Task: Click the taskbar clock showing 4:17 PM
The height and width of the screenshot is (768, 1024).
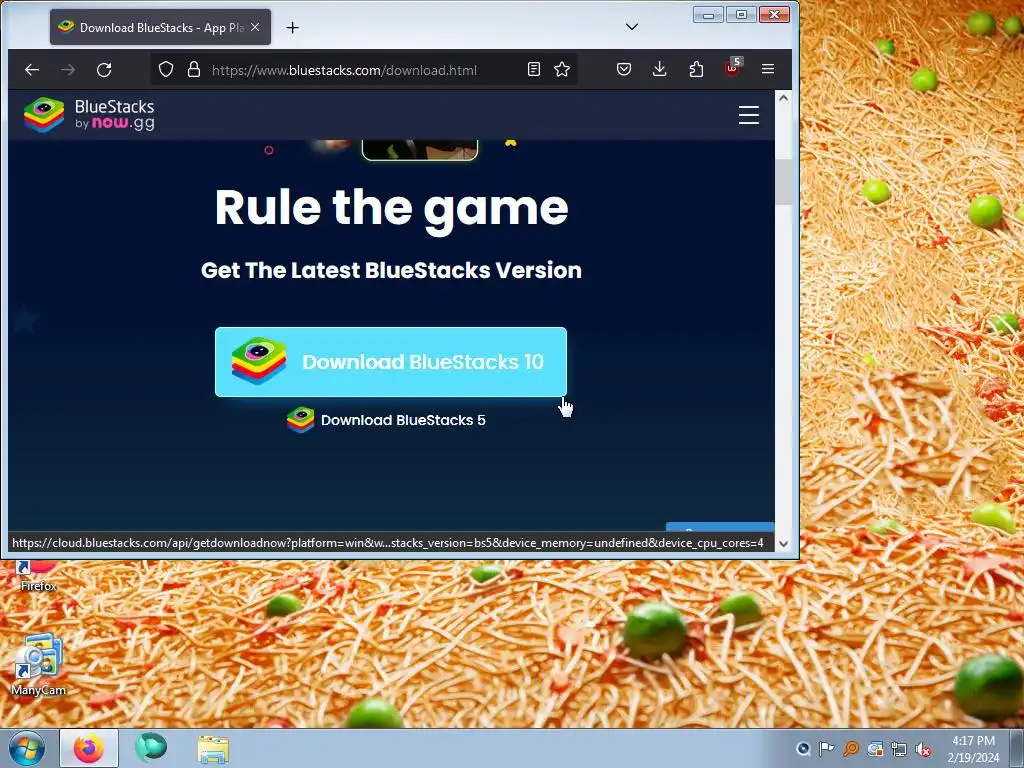Action: pos(973,748)
